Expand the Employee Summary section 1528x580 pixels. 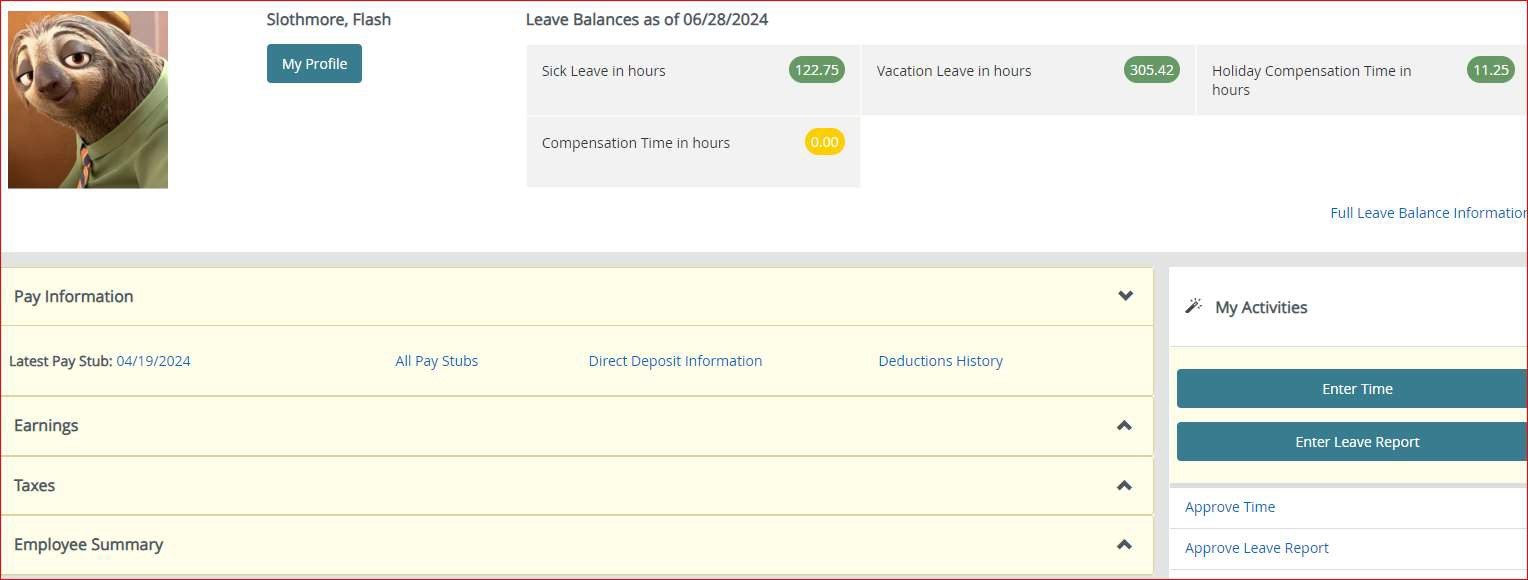(1122, 543)
